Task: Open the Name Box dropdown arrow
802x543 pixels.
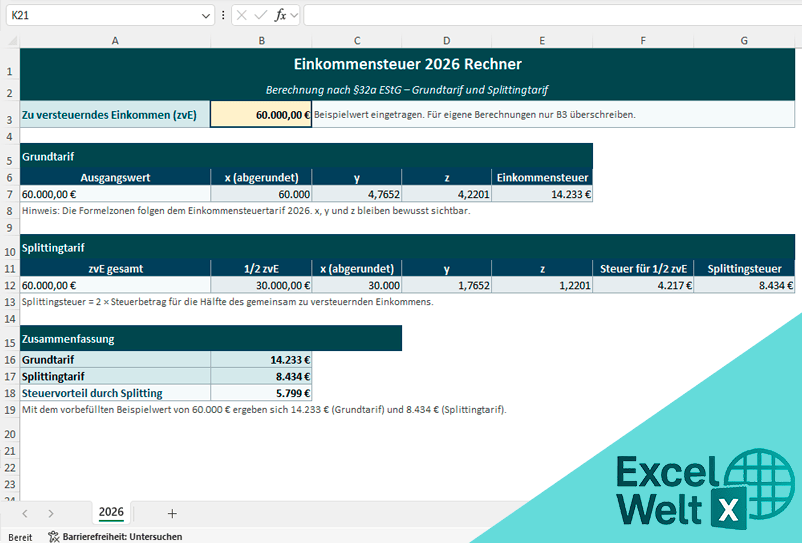Action: pyautogui.click(x=206, y=16)
